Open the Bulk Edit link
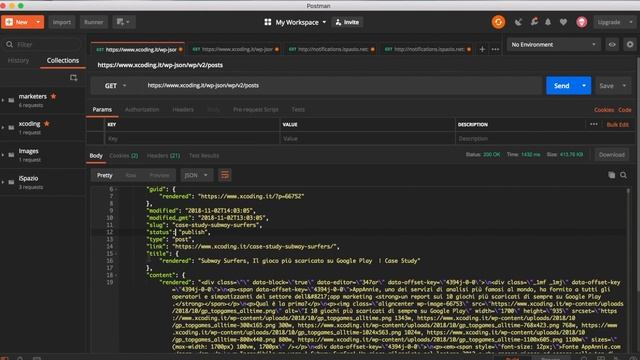 tap(618, 124)
